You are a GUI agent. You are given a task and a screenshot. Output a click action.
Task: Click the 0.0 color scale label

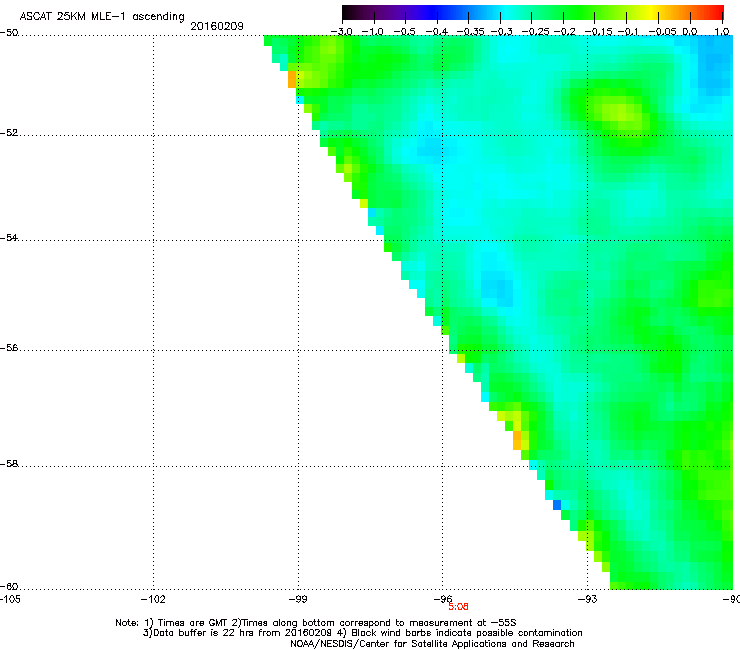point(690,32)
